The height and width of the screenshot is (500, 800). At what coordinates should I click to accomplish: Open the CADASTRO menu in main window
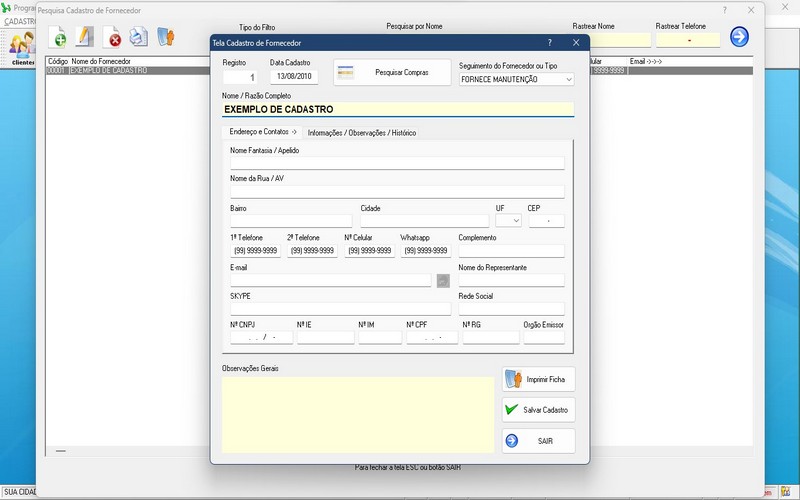19,22
